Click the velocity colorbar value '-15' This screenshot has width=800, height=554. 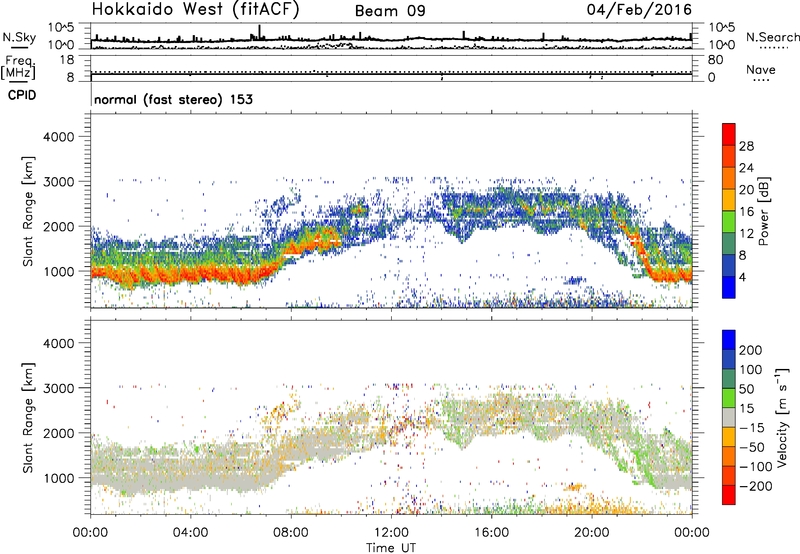(x=752, y=428)
